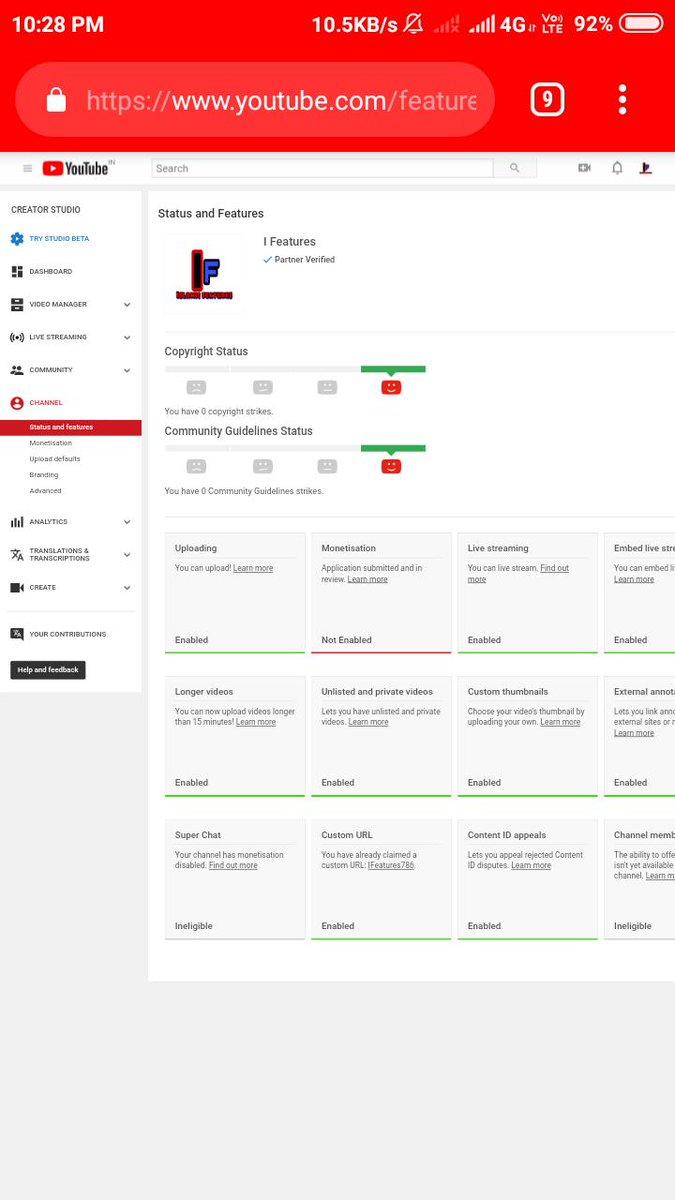Click Find out more in Super Chat card
This screenshot has width=675, height=1200.
233,865
